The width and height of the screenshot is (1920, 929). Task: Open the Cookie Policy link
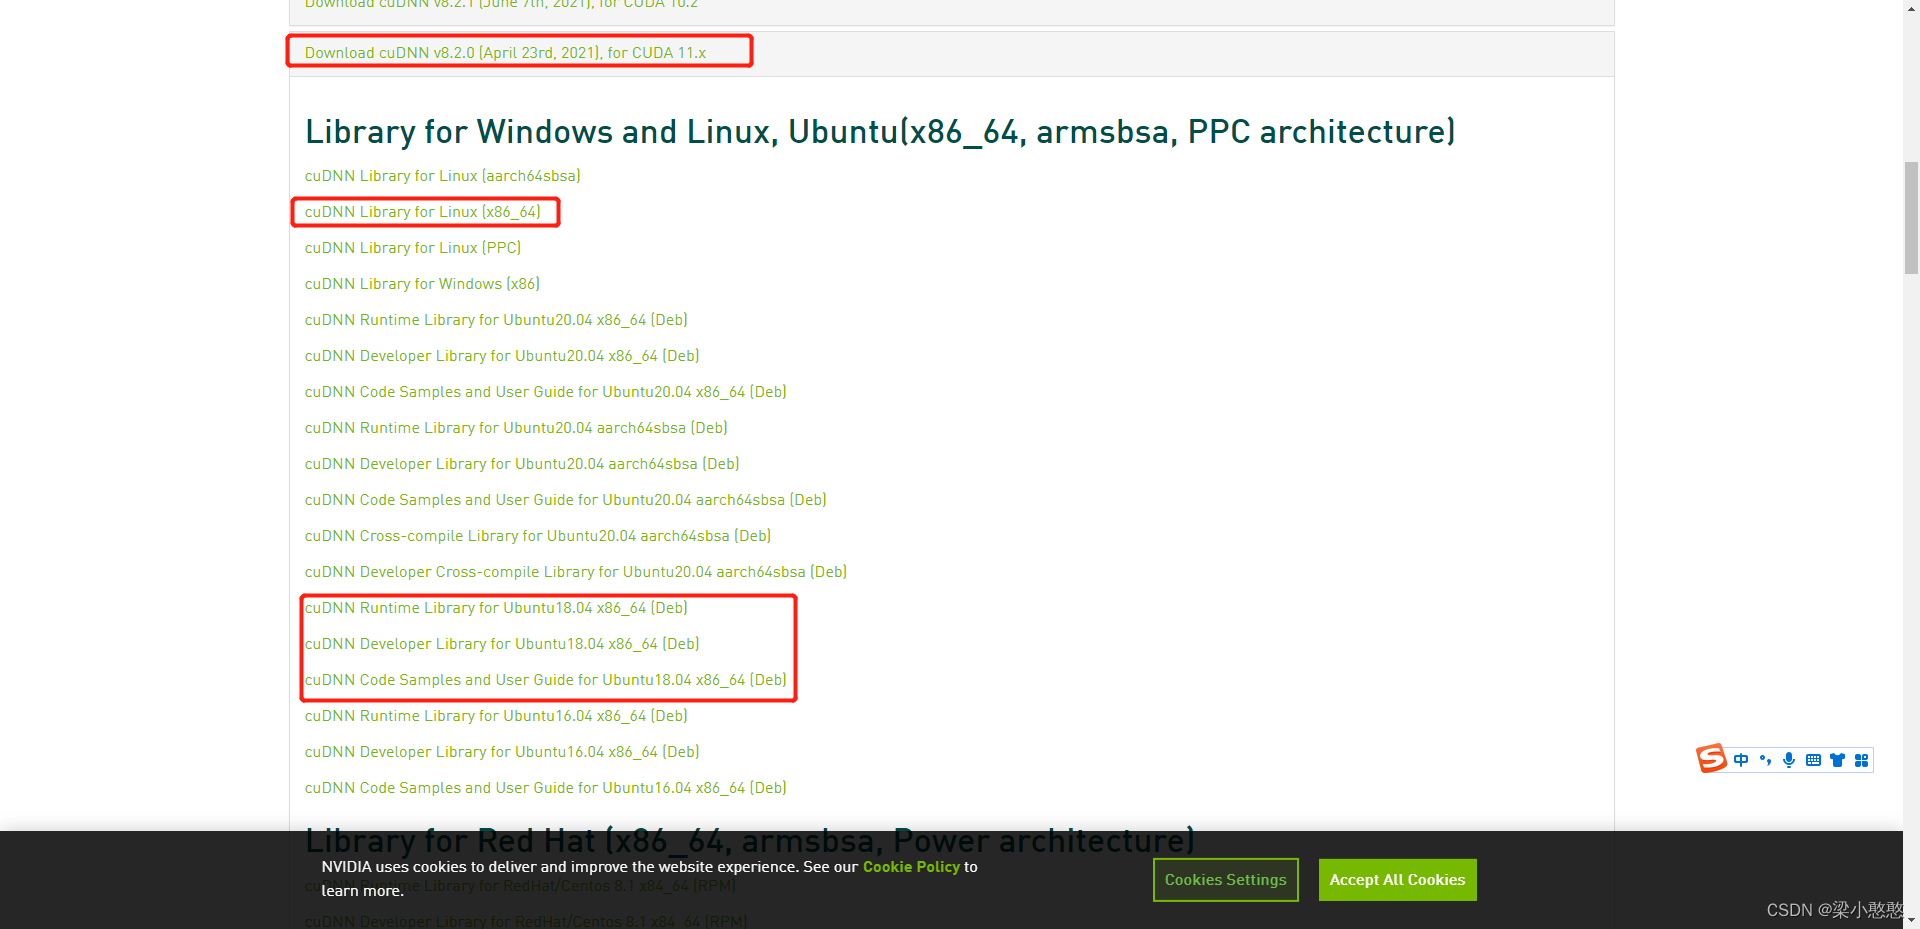click(x=911, y=867)
